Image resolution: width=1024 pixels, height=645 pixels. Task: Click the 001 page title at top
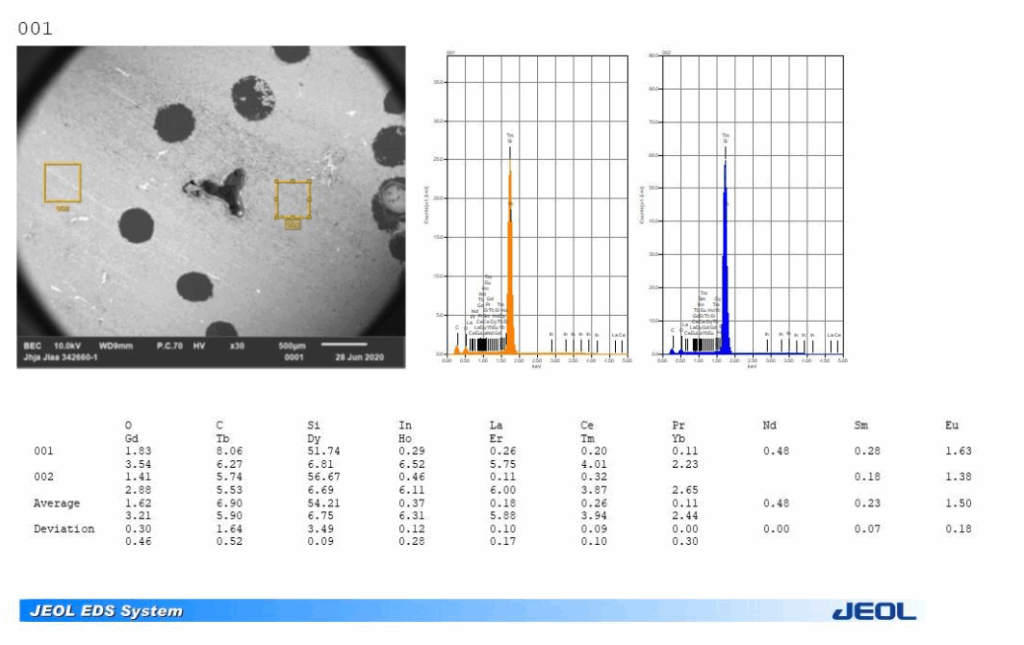tap(34, 29)
